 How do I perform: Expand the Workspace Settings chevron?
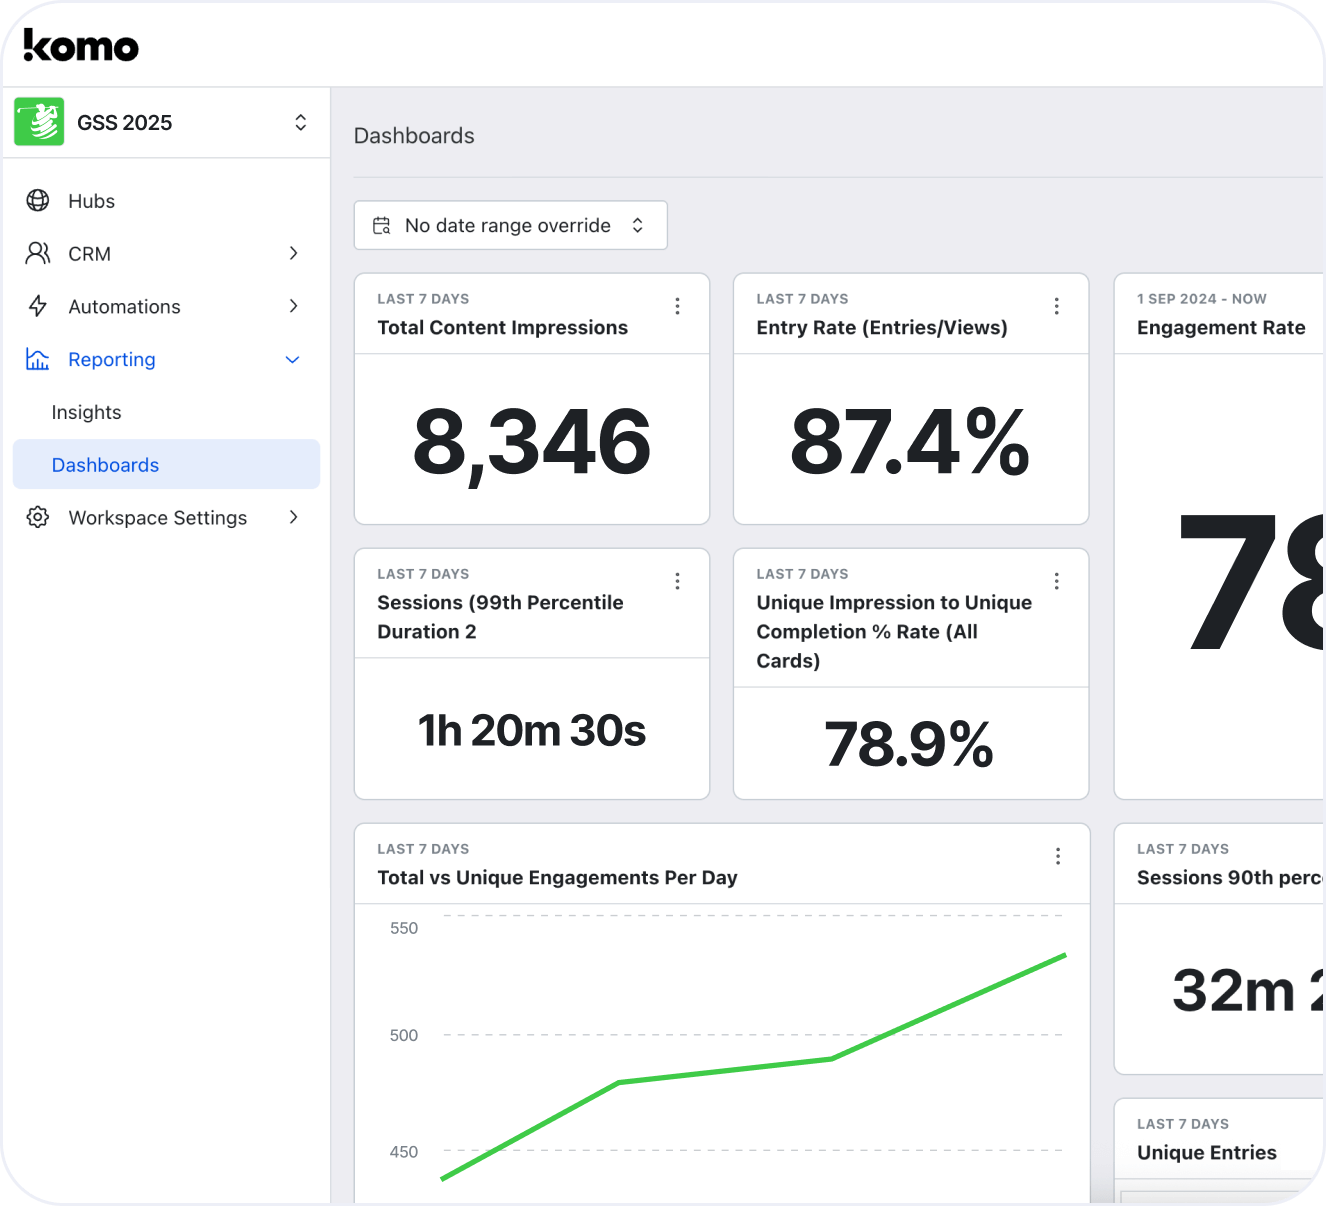(x=293, y=517)
